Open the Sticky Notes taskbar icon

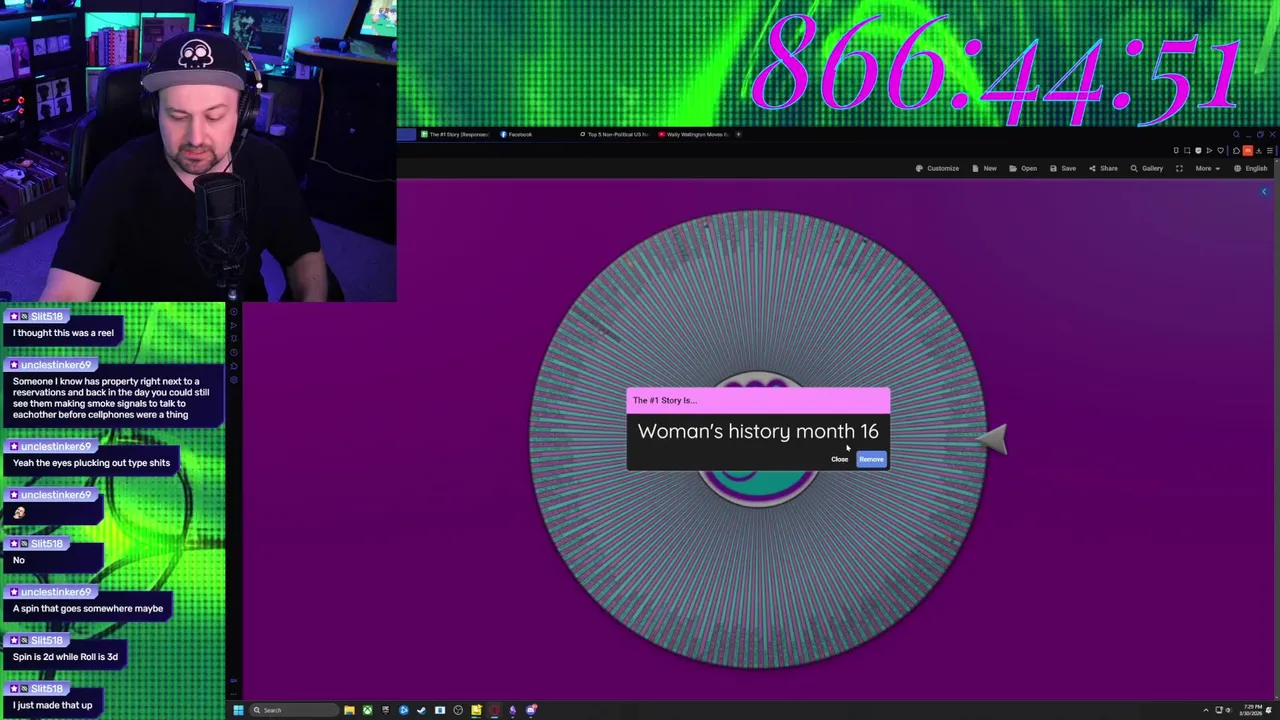pos(476,710)
